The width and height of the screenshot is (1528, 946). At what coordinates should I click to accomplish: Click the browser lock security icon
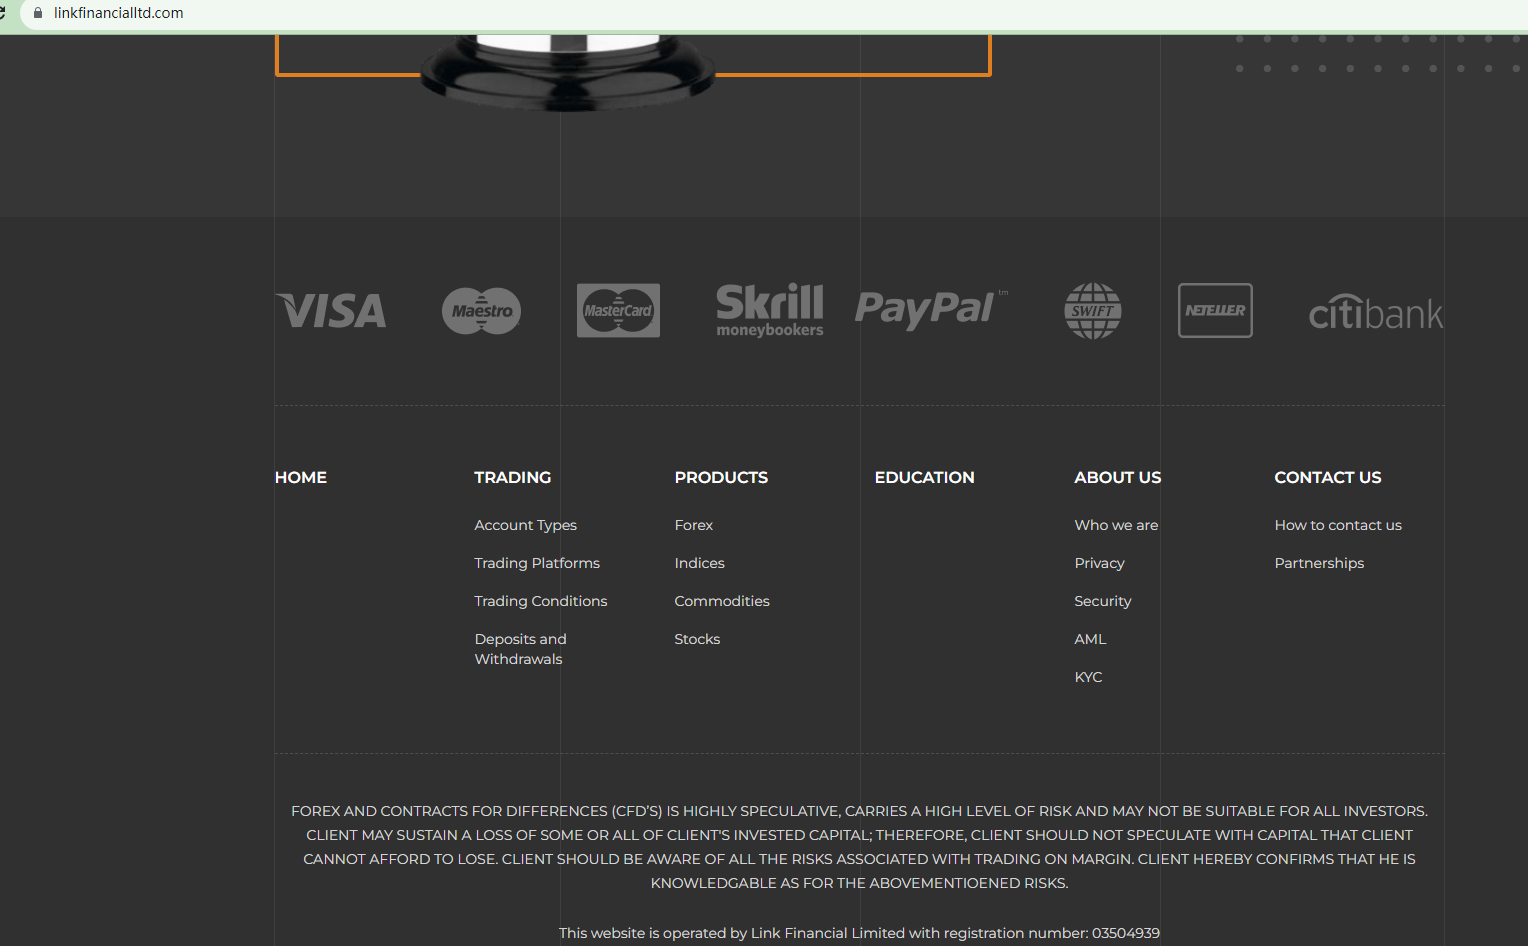(x=38, y=13)
